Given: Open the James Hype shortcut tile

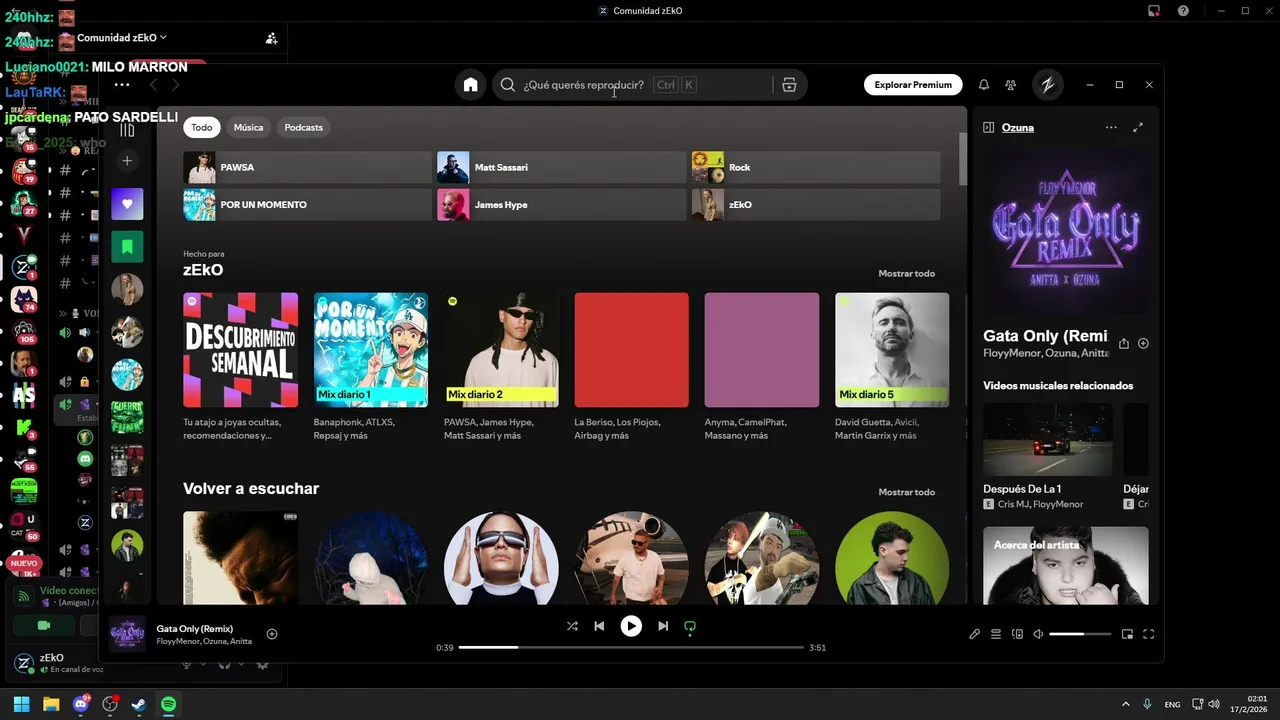Looking at the screenshot, I should (561, 204).
